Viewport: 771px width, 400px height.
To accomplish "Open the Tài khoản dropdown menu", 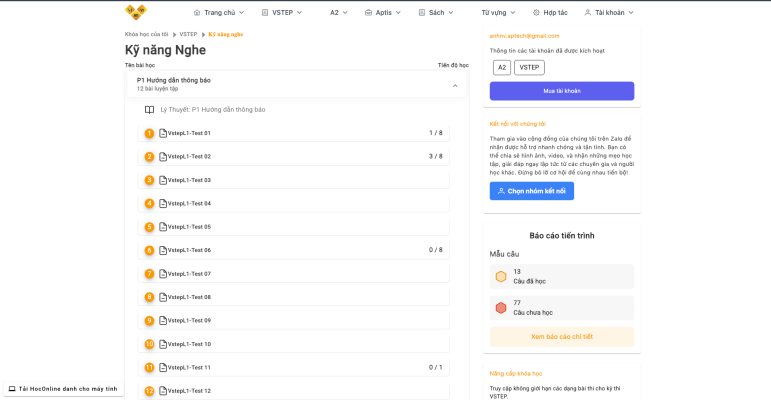I will (x=609, y=12).
